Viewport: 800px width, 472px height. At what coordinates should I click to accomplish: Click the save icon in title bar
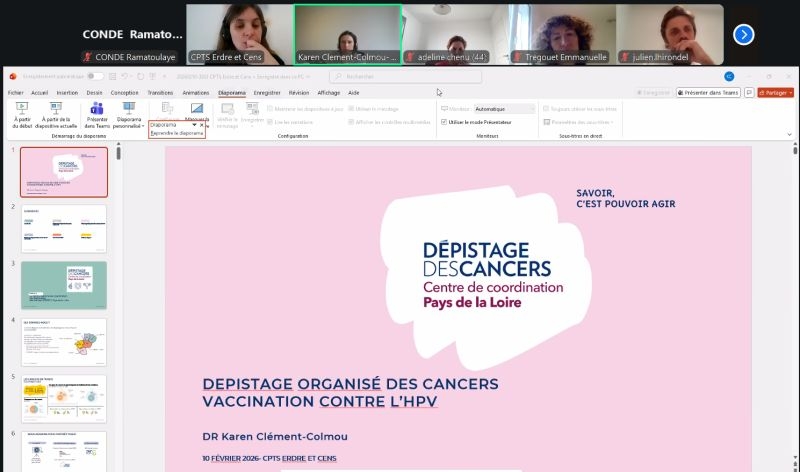tap(112, 77)
